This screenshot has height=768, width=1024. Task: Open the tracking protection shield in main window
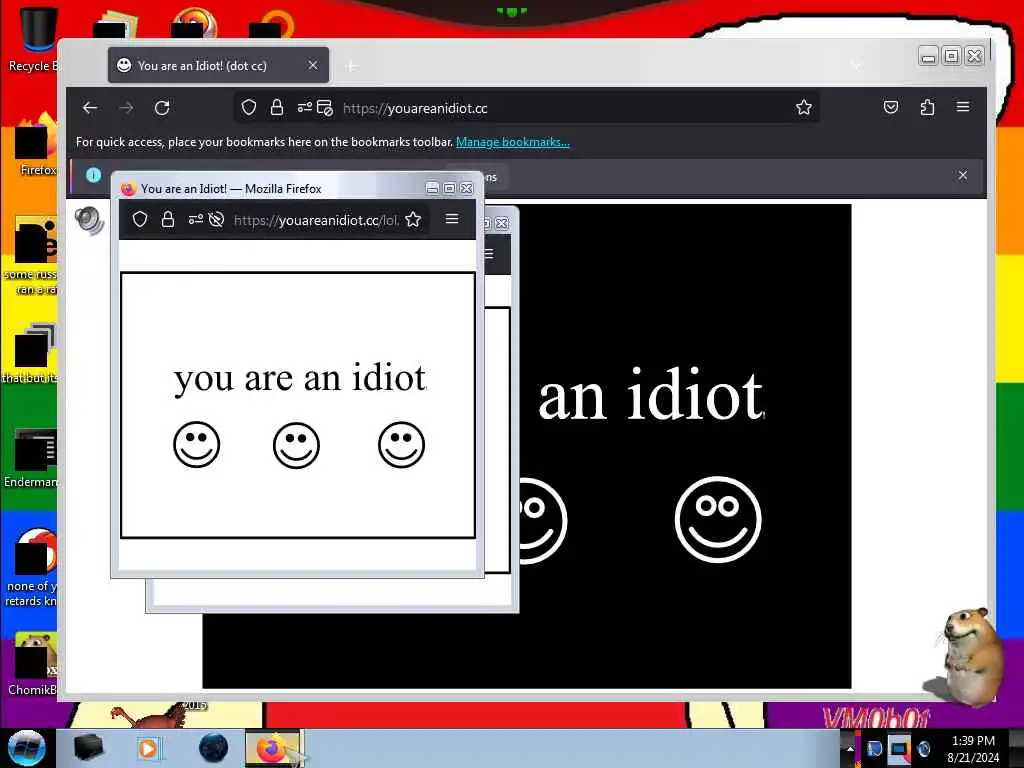click(249, 108)
